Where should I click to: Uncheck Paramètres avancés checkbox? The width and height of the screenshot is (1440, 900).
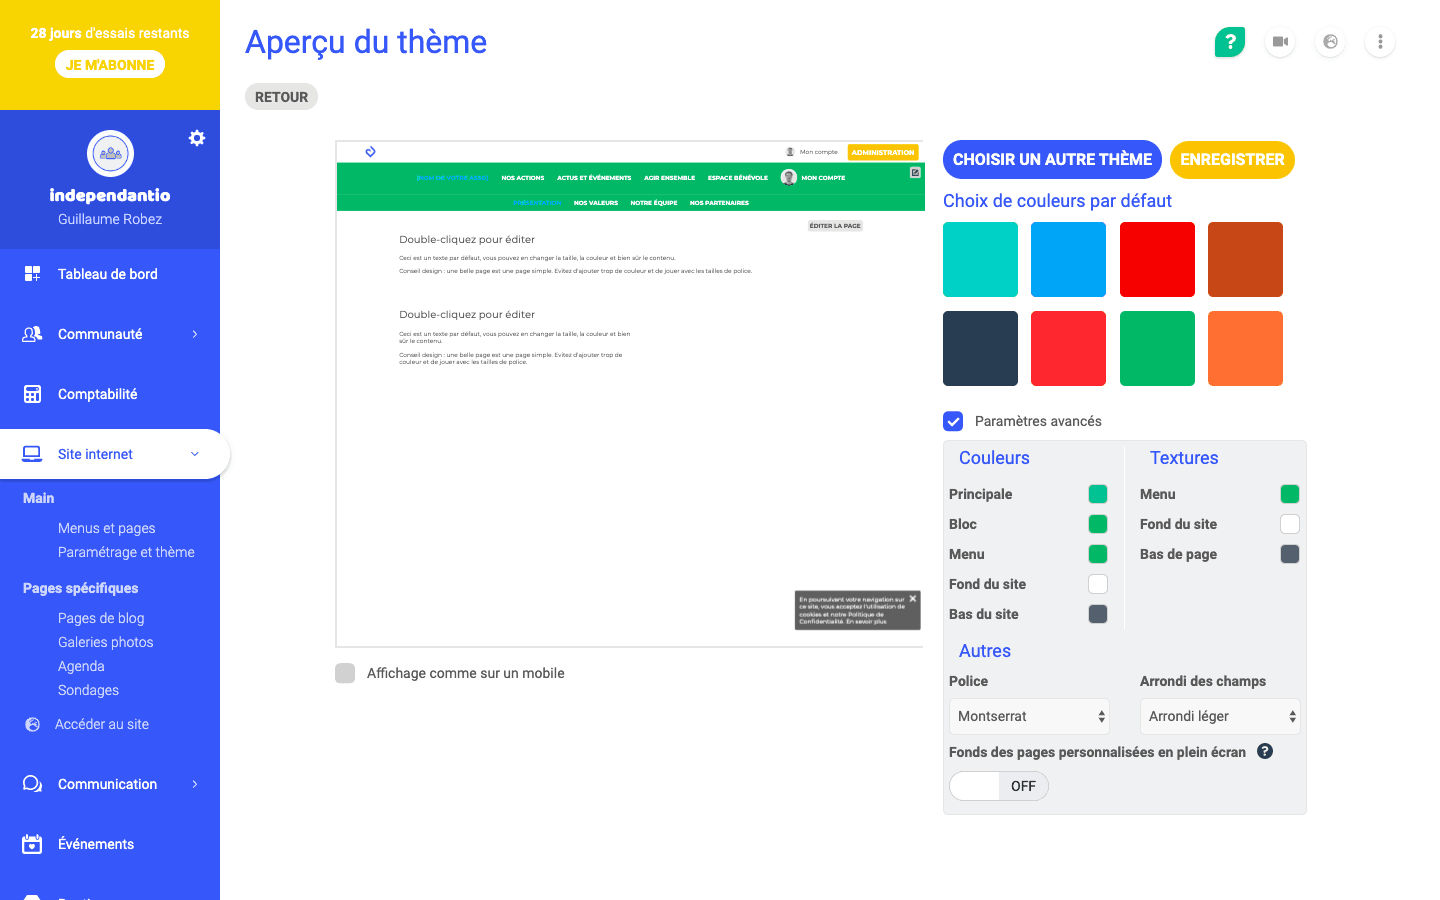pyautogui.click(x=953, y=421)
